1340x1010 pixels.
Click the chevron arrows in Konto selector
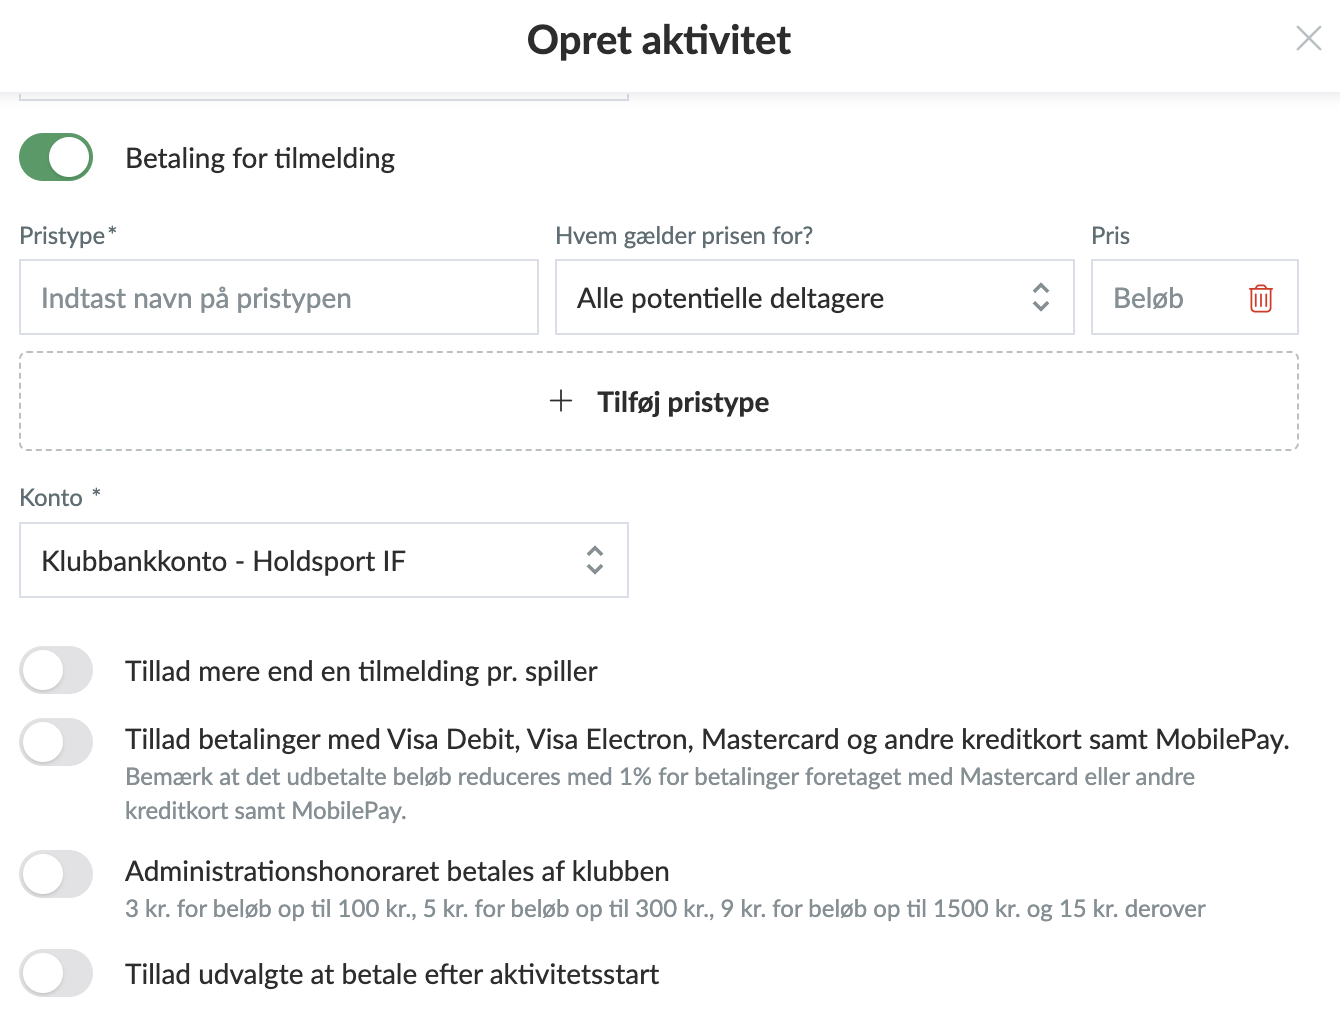click(x=595, y=560)
